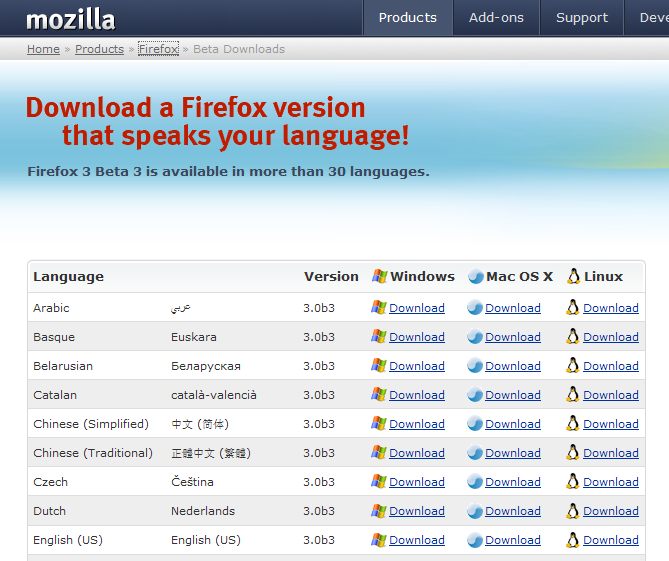Click the Mac icon in the Catalan row

coord(475,394)
